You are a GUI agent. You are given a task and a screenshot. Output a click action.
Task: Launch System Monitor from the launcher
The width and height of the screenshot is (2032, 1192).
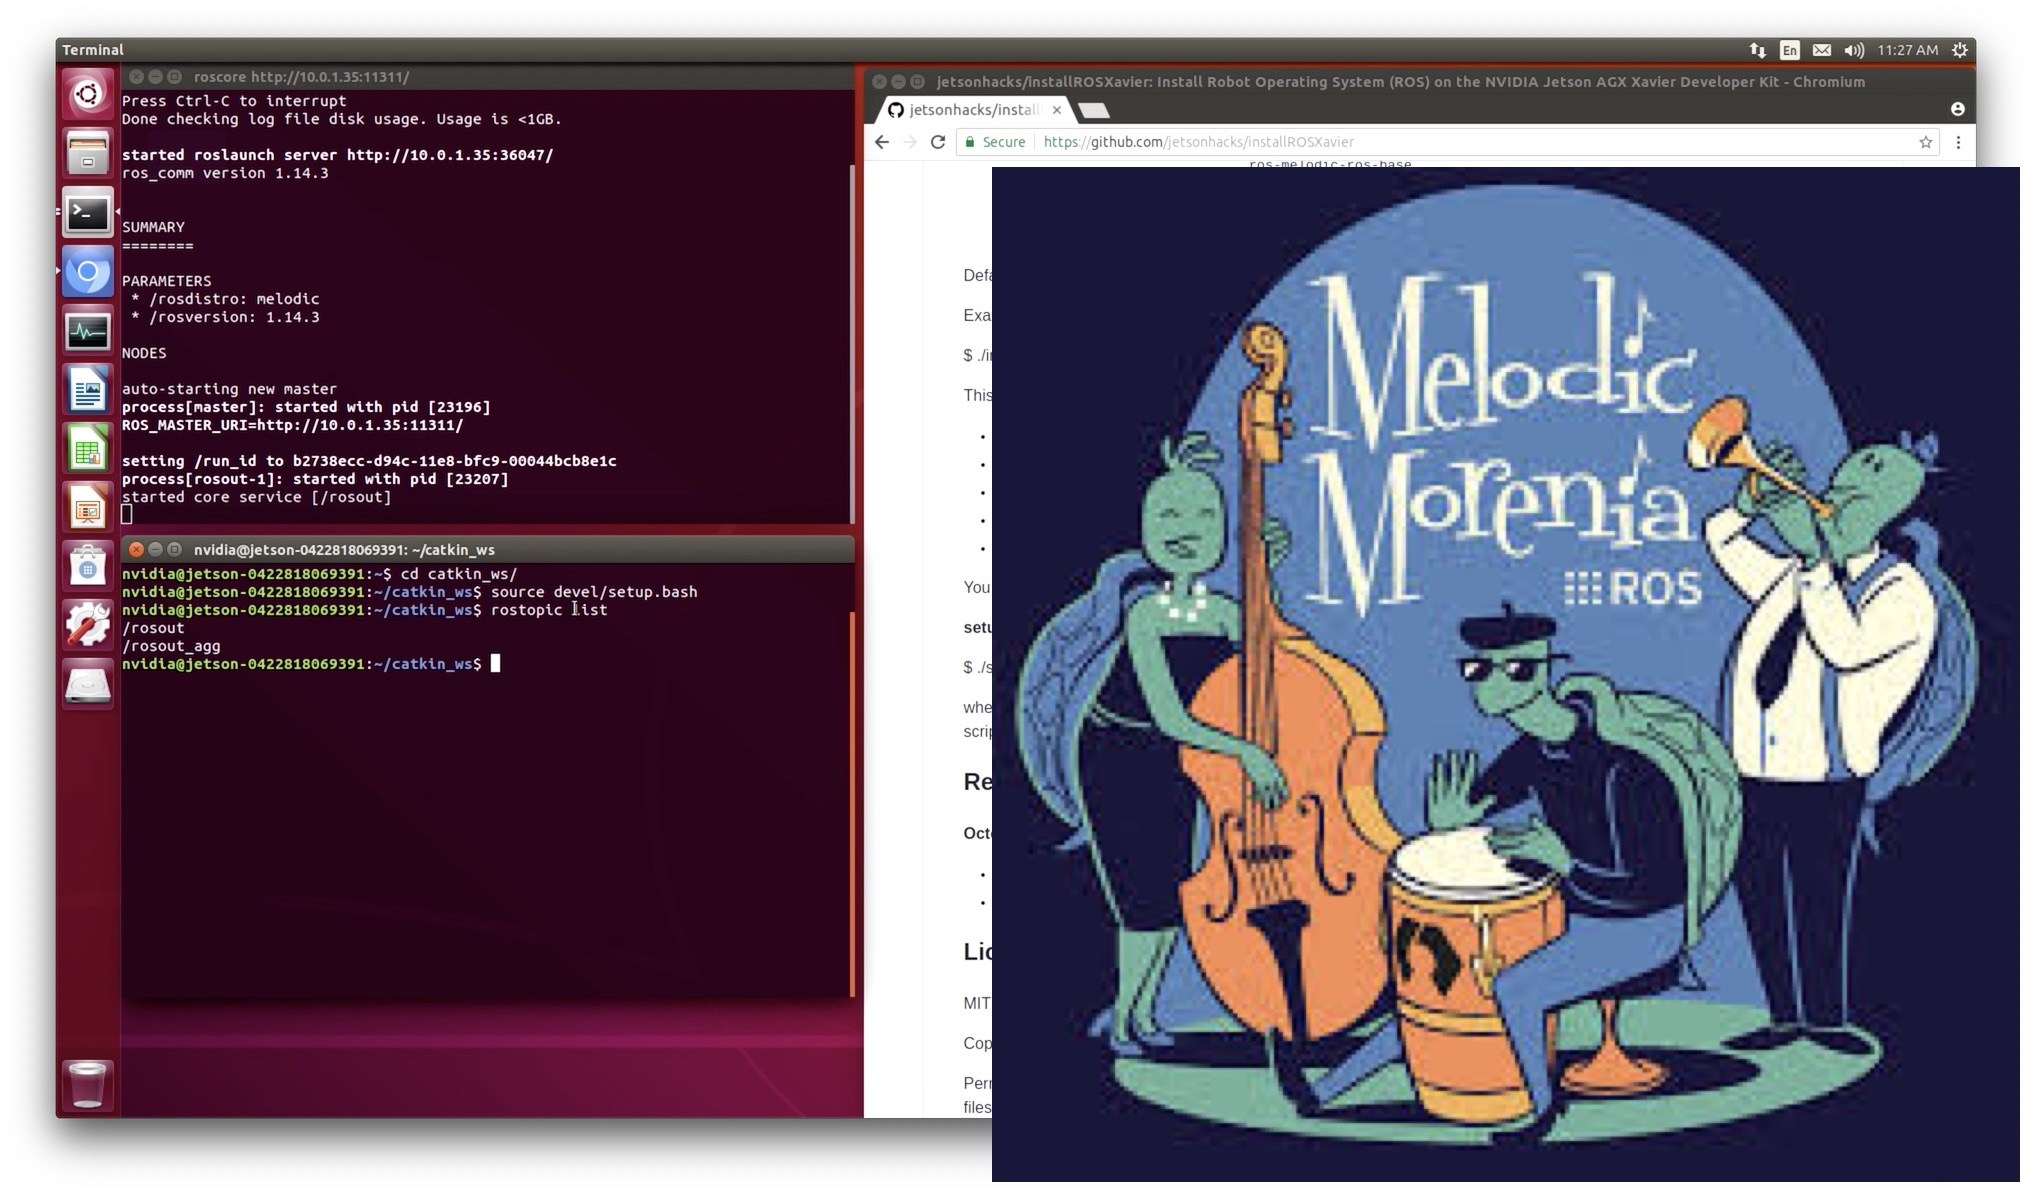tap(88, 331)
